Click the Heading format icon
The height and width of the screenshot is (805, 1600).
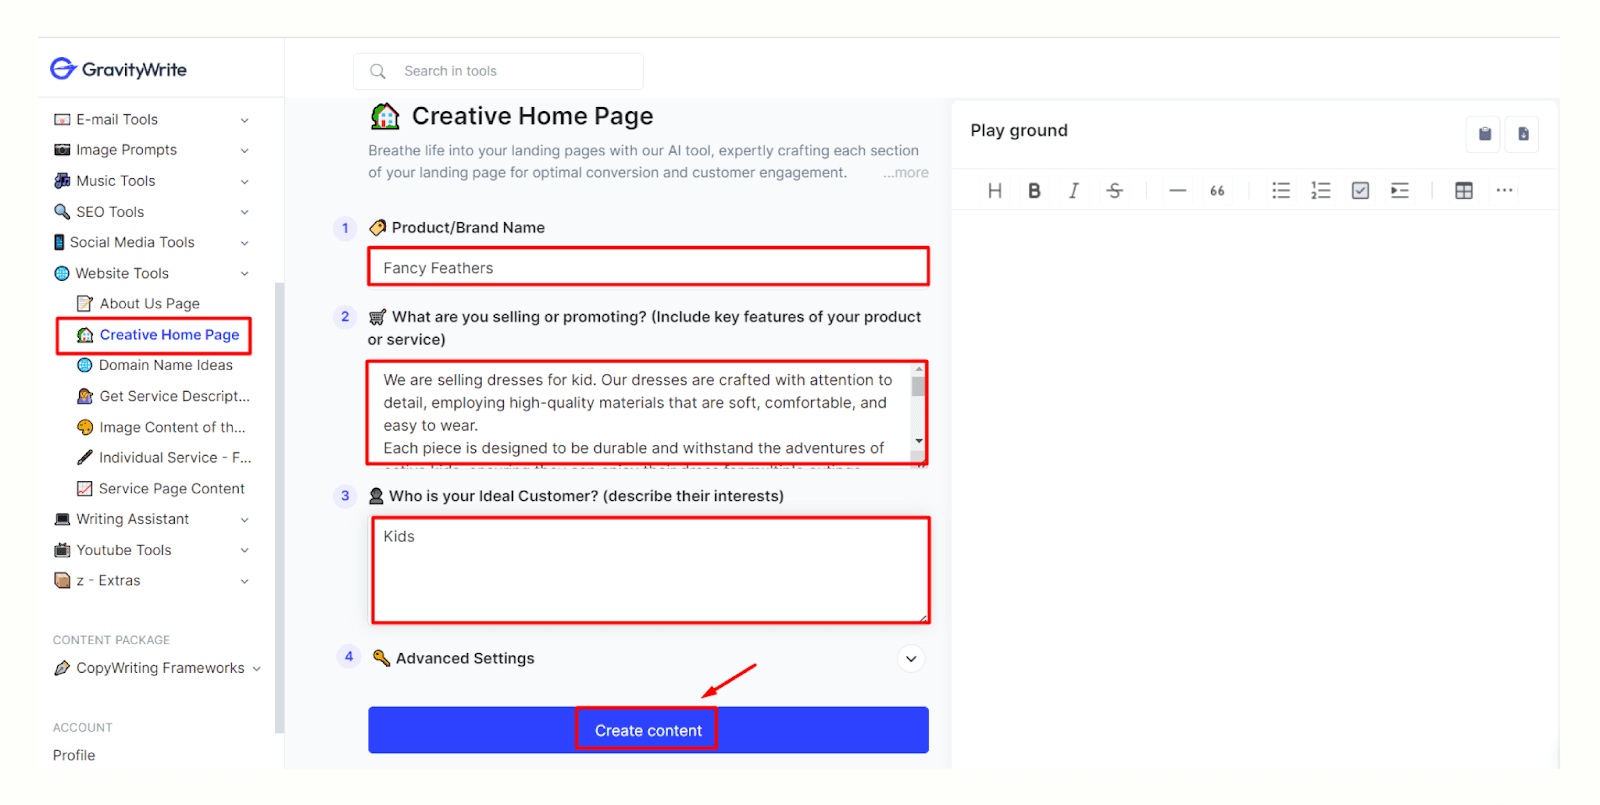pos(994,191)
